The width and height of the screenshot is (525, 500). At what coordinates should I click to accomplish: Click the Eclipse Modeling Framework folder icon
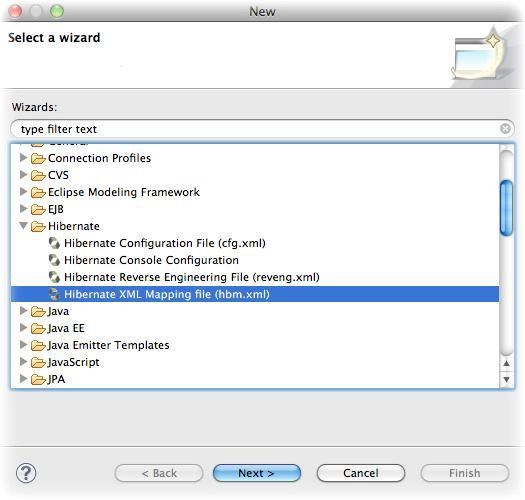38,192
